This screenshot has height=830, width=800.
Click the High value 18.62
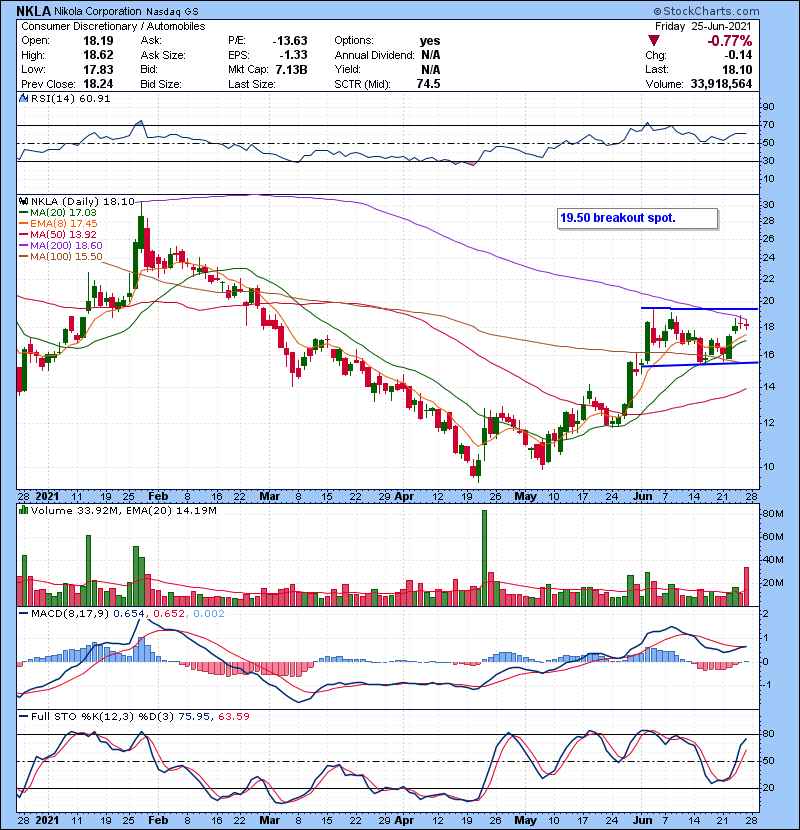pyautogui.click(x=98, y=55)
